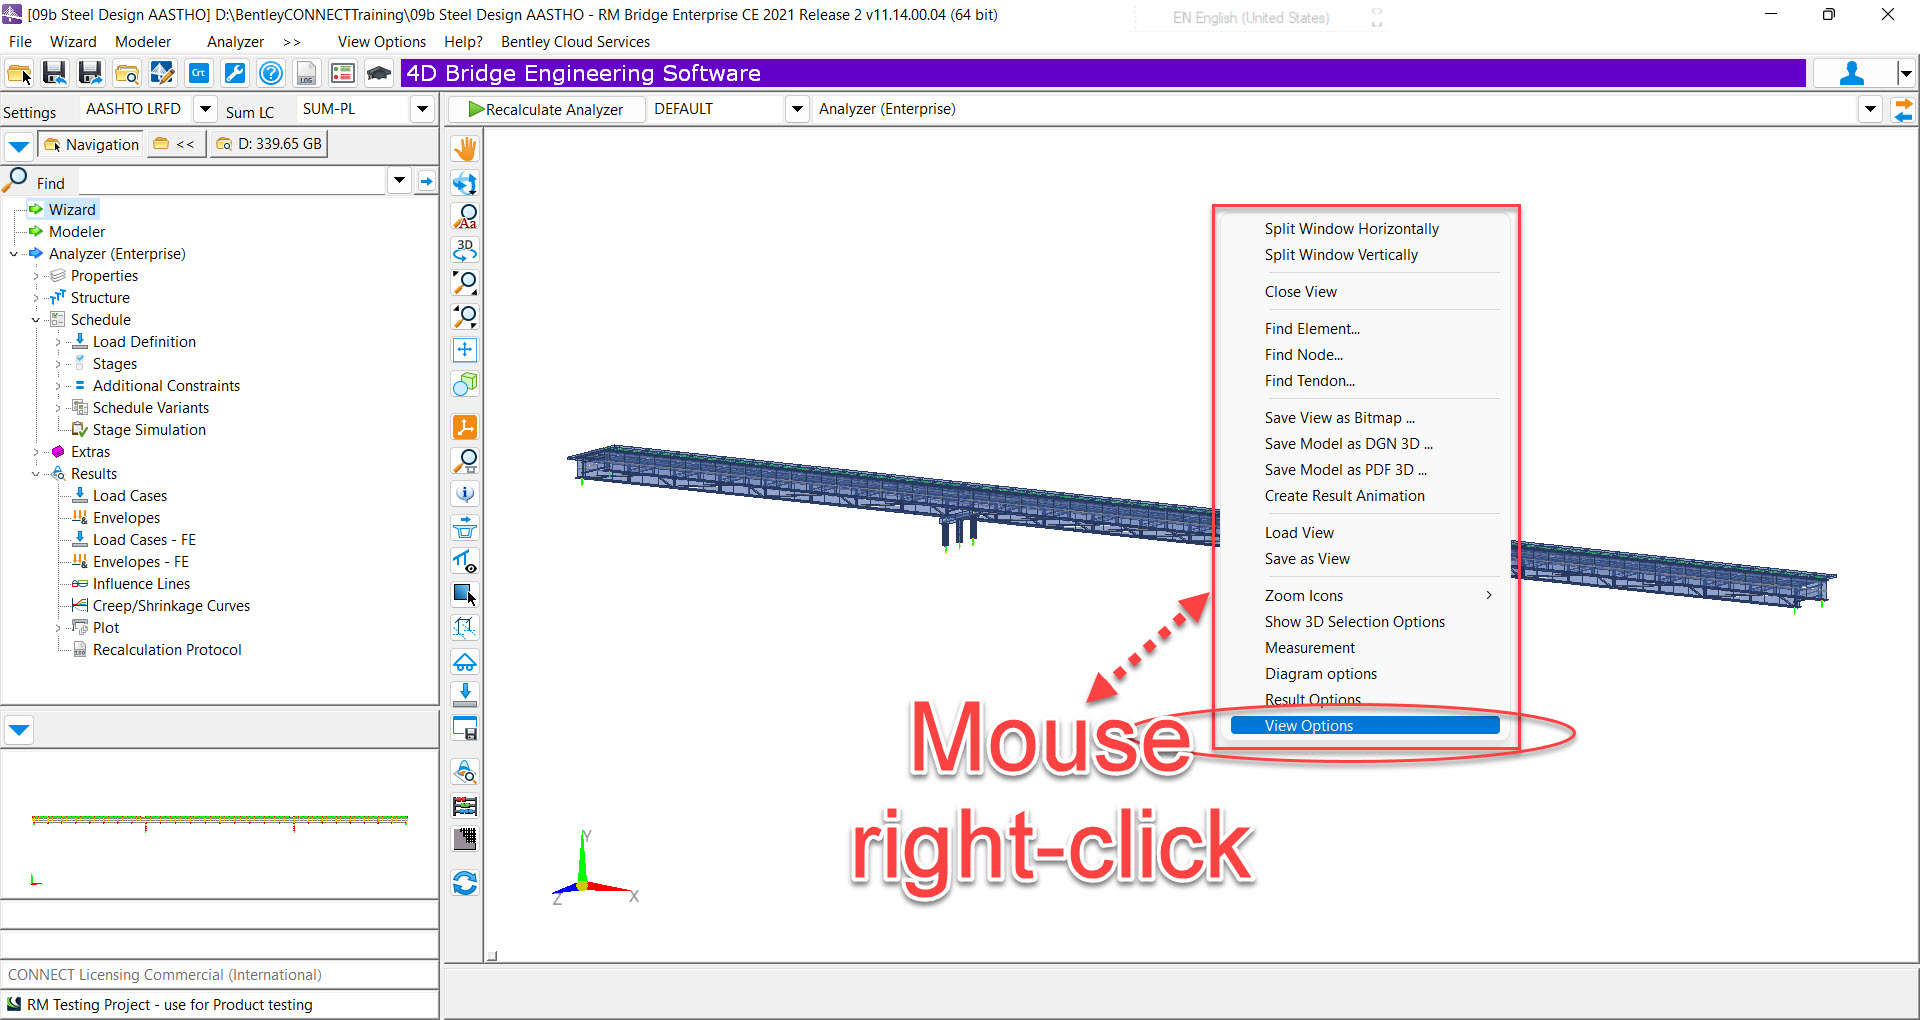
Task: Click the blue wrench tool icon
Action: [x=235, y=73]
